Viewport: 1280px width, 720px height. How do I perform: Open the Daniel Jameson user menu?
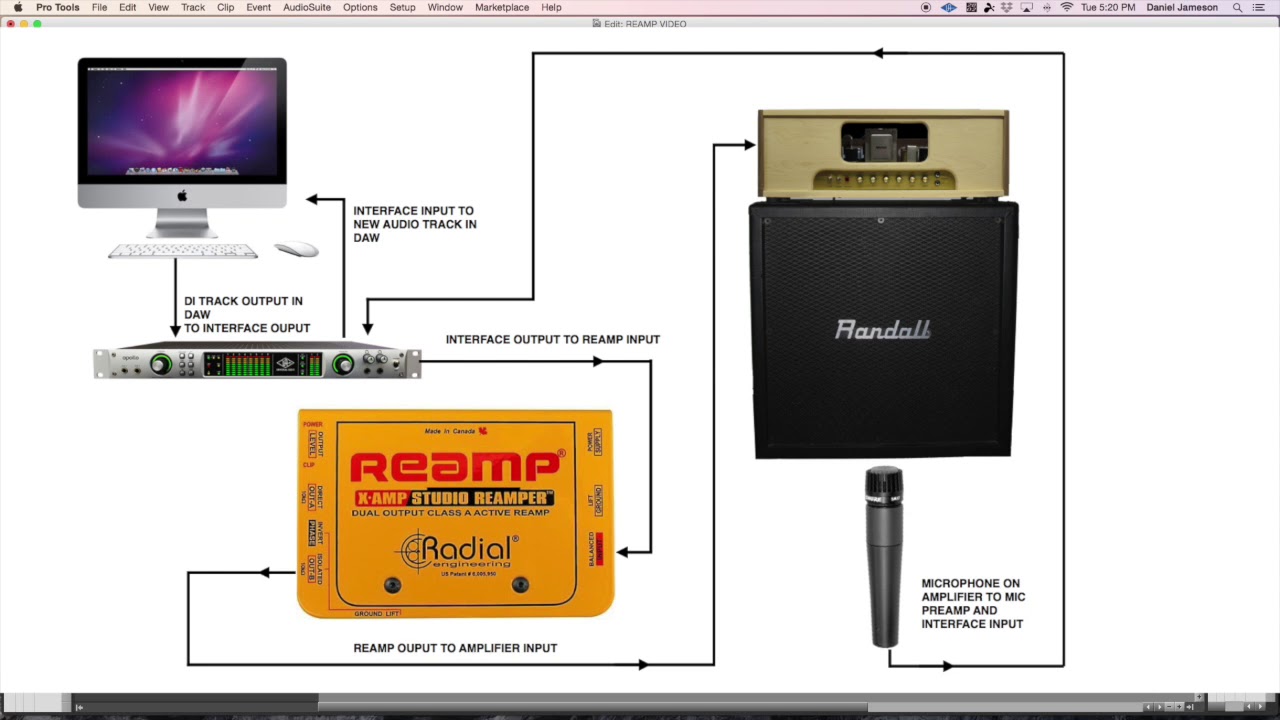(x=1182, y=7)
